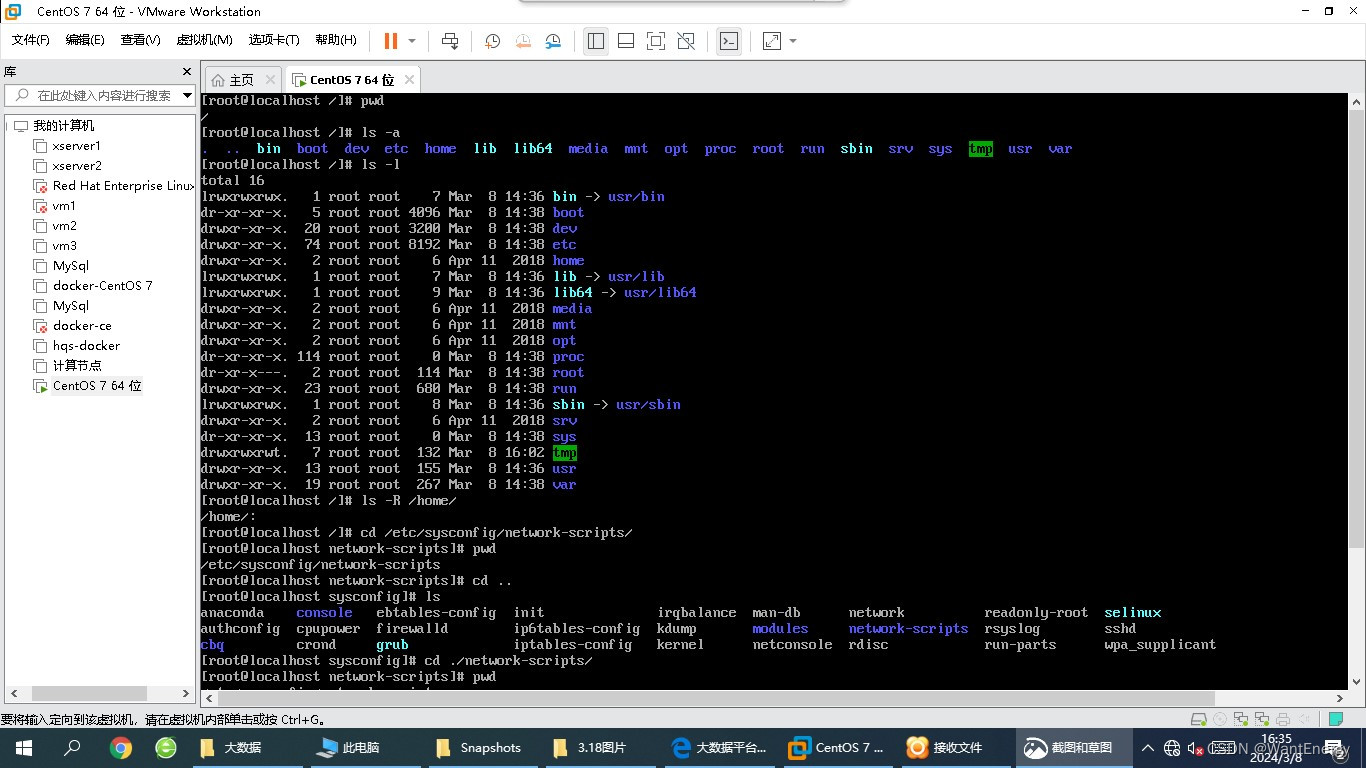Click the taskbar search magnifier icon
1366x768 pixels.
(x=72, y=748)
